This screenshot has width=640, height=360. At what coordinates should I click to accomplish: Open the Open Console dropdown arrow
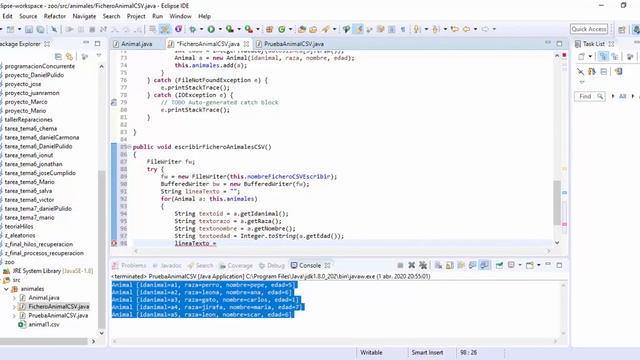pyautogui.click(x=539, y=265)
